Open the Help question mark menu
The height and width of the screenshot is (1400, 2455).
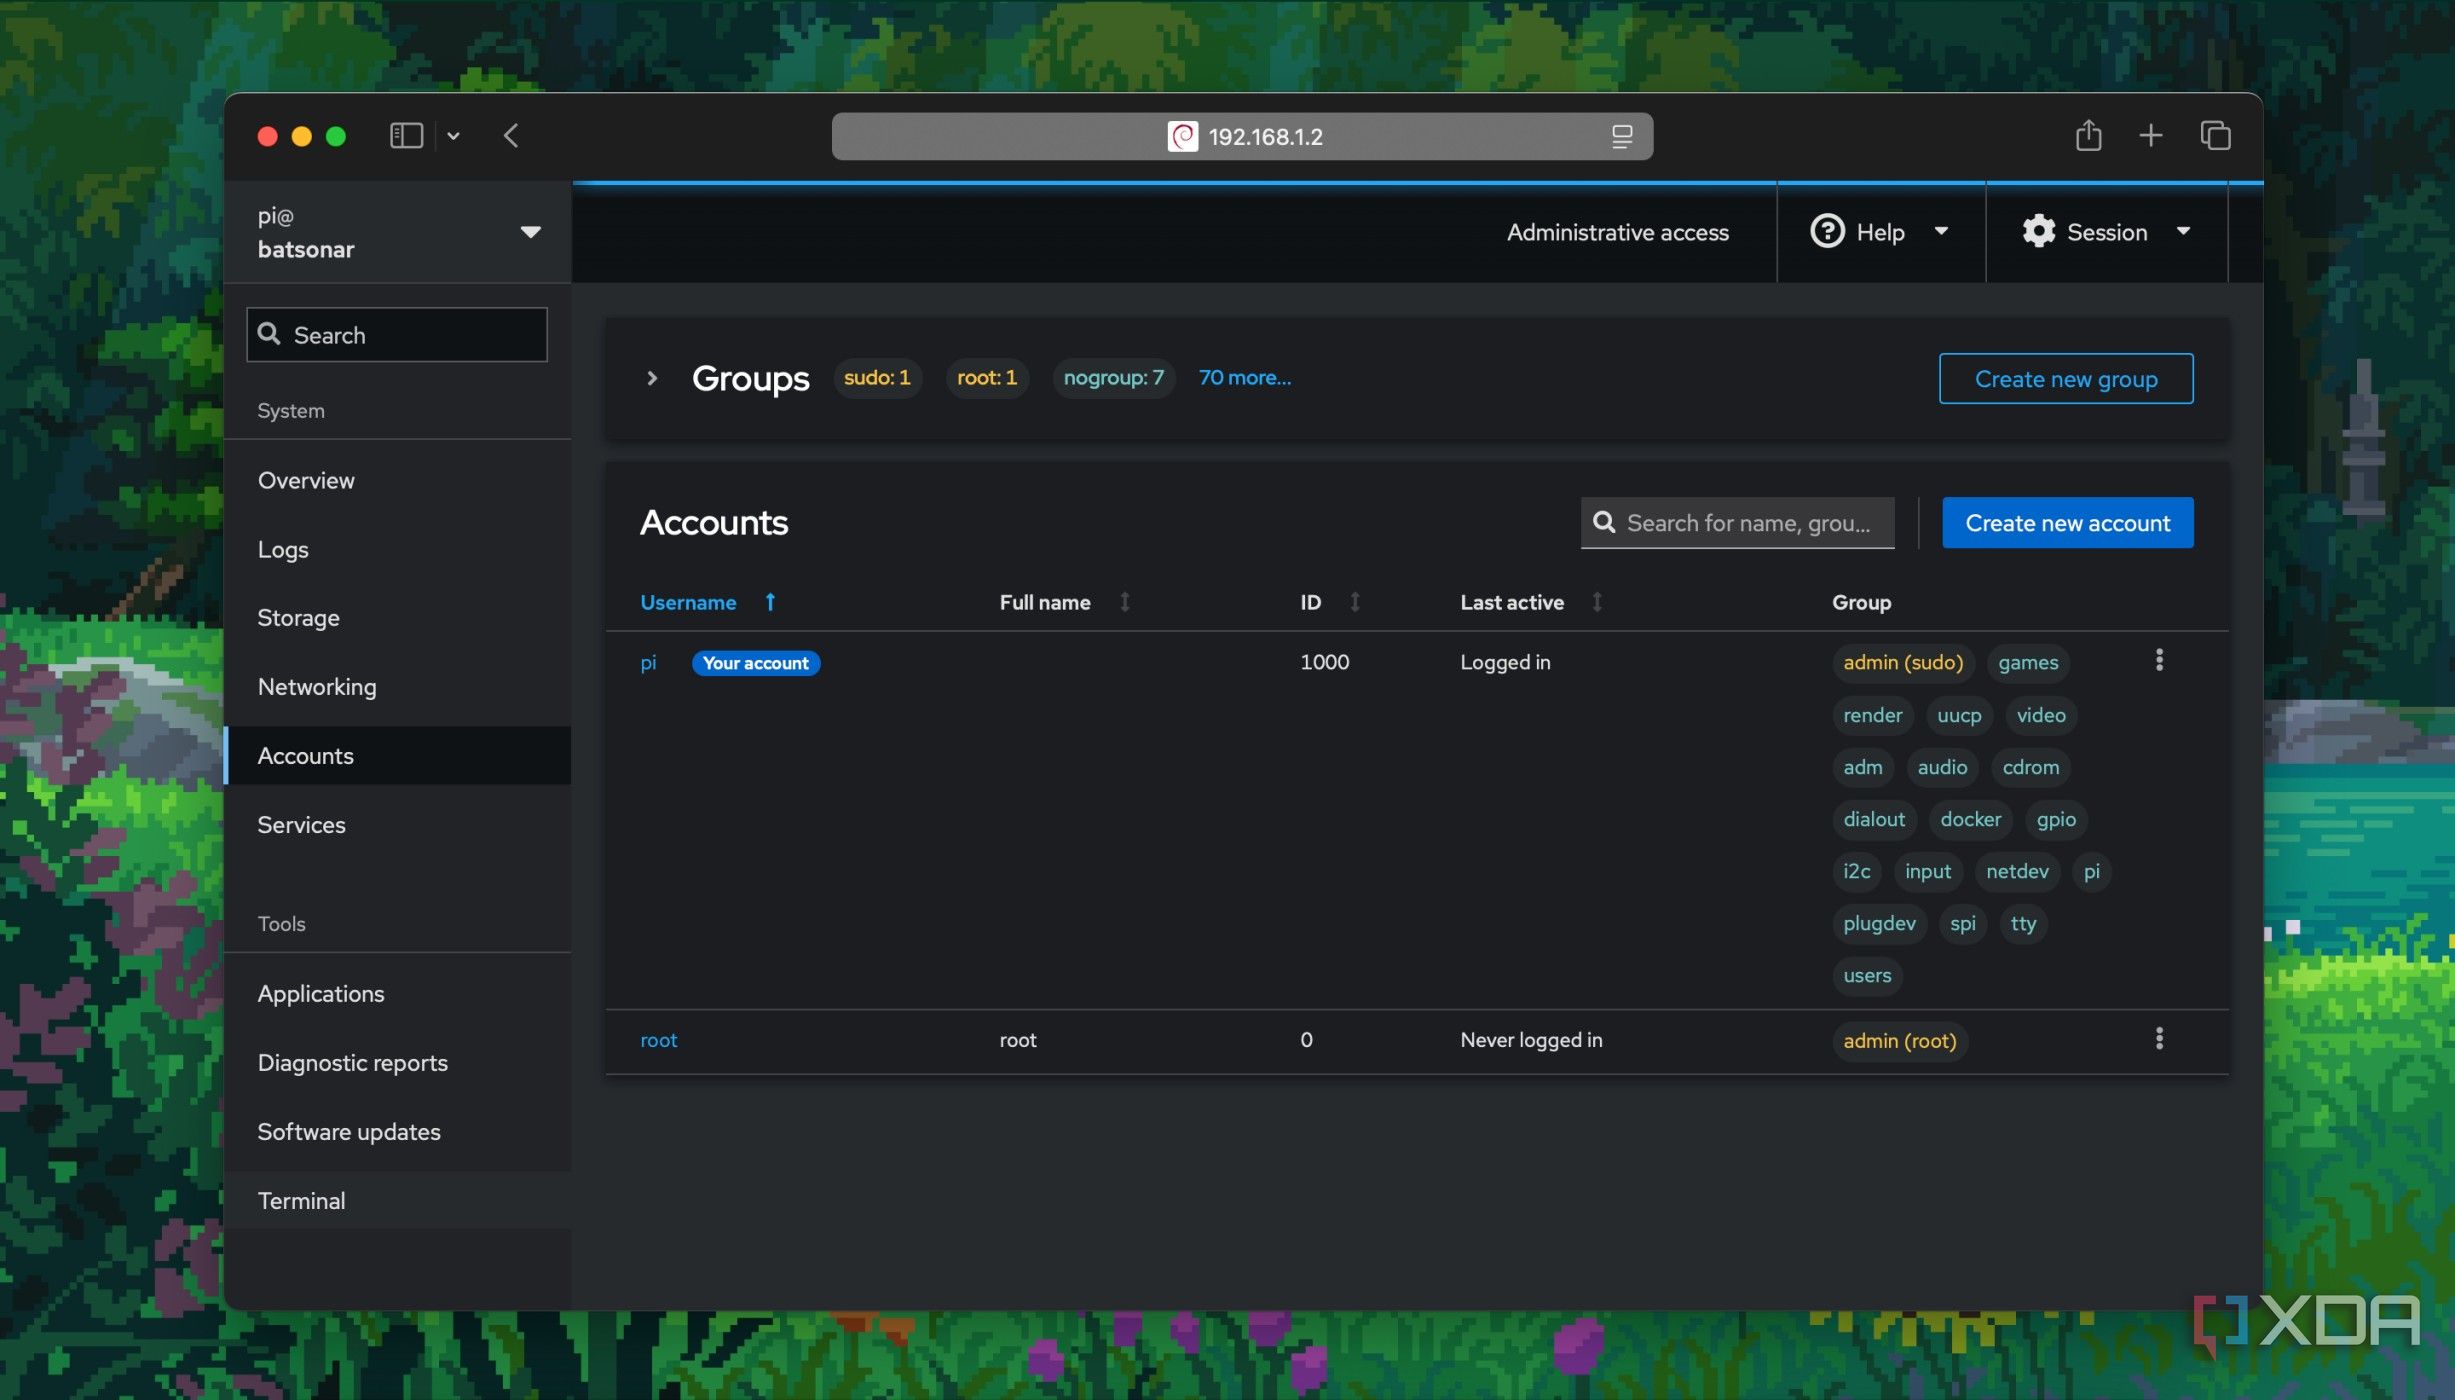[x=1880, y=232]
